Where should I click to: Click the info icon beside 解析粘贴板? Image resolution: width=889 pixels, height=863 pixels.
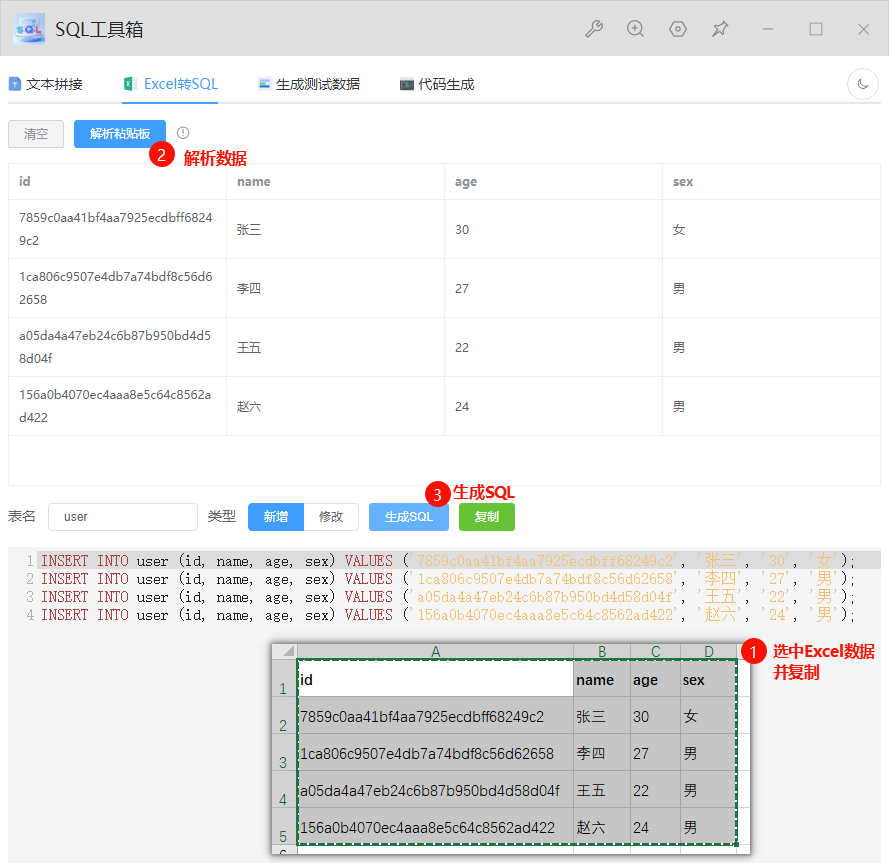[183, 133]
